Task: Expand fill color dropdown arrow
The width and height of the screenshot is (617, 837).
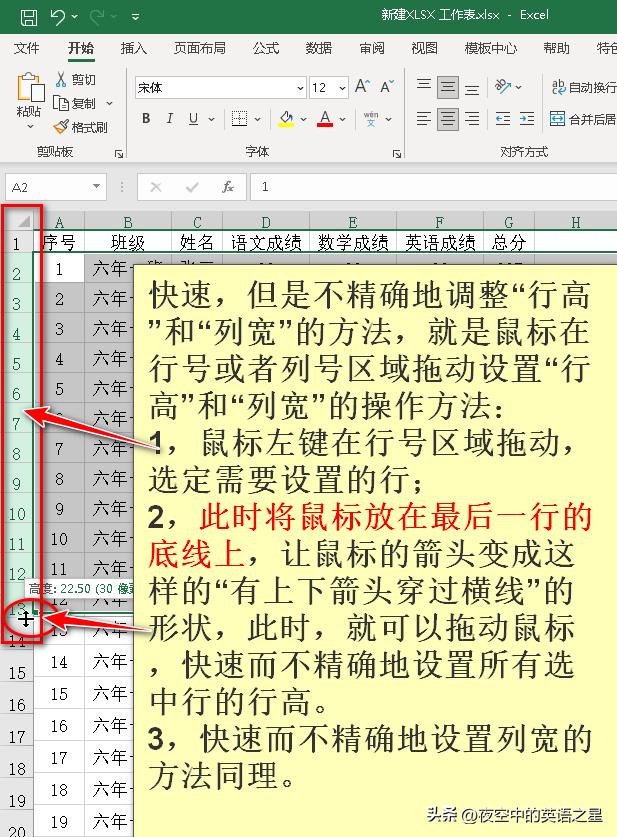Action: point(303,119)
